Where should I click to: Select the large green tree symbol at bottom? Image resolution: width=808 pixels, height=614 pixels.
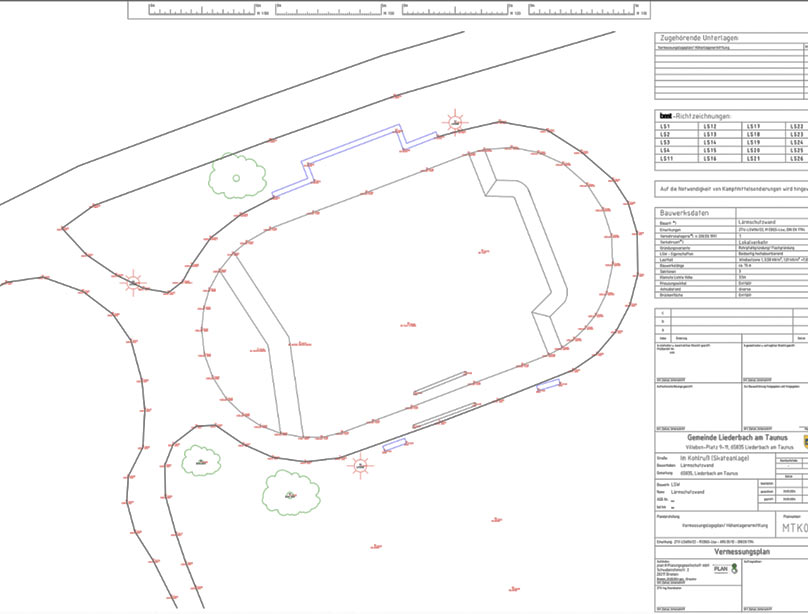coord(290,490)
